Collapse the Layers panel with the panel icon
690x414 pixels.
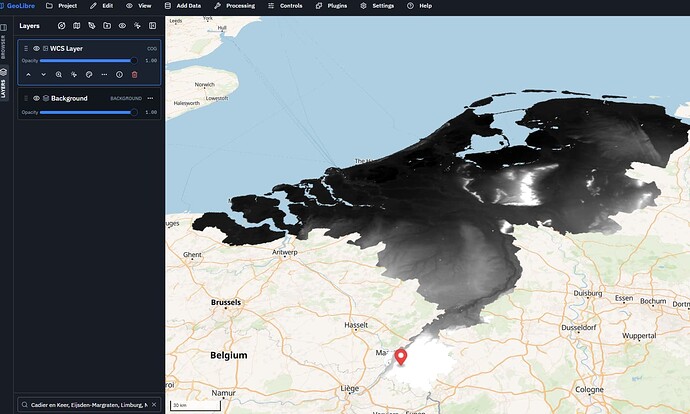tap(153, 26)
